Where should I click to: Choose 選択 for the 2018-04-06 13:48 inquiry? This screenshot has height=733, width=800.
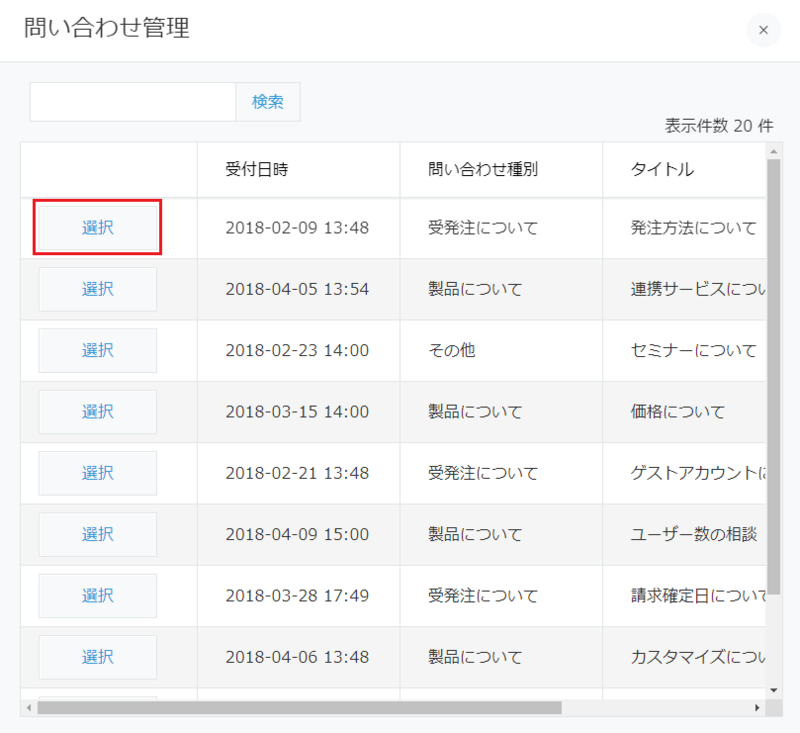pyautogui.click(x=98, y=657)
